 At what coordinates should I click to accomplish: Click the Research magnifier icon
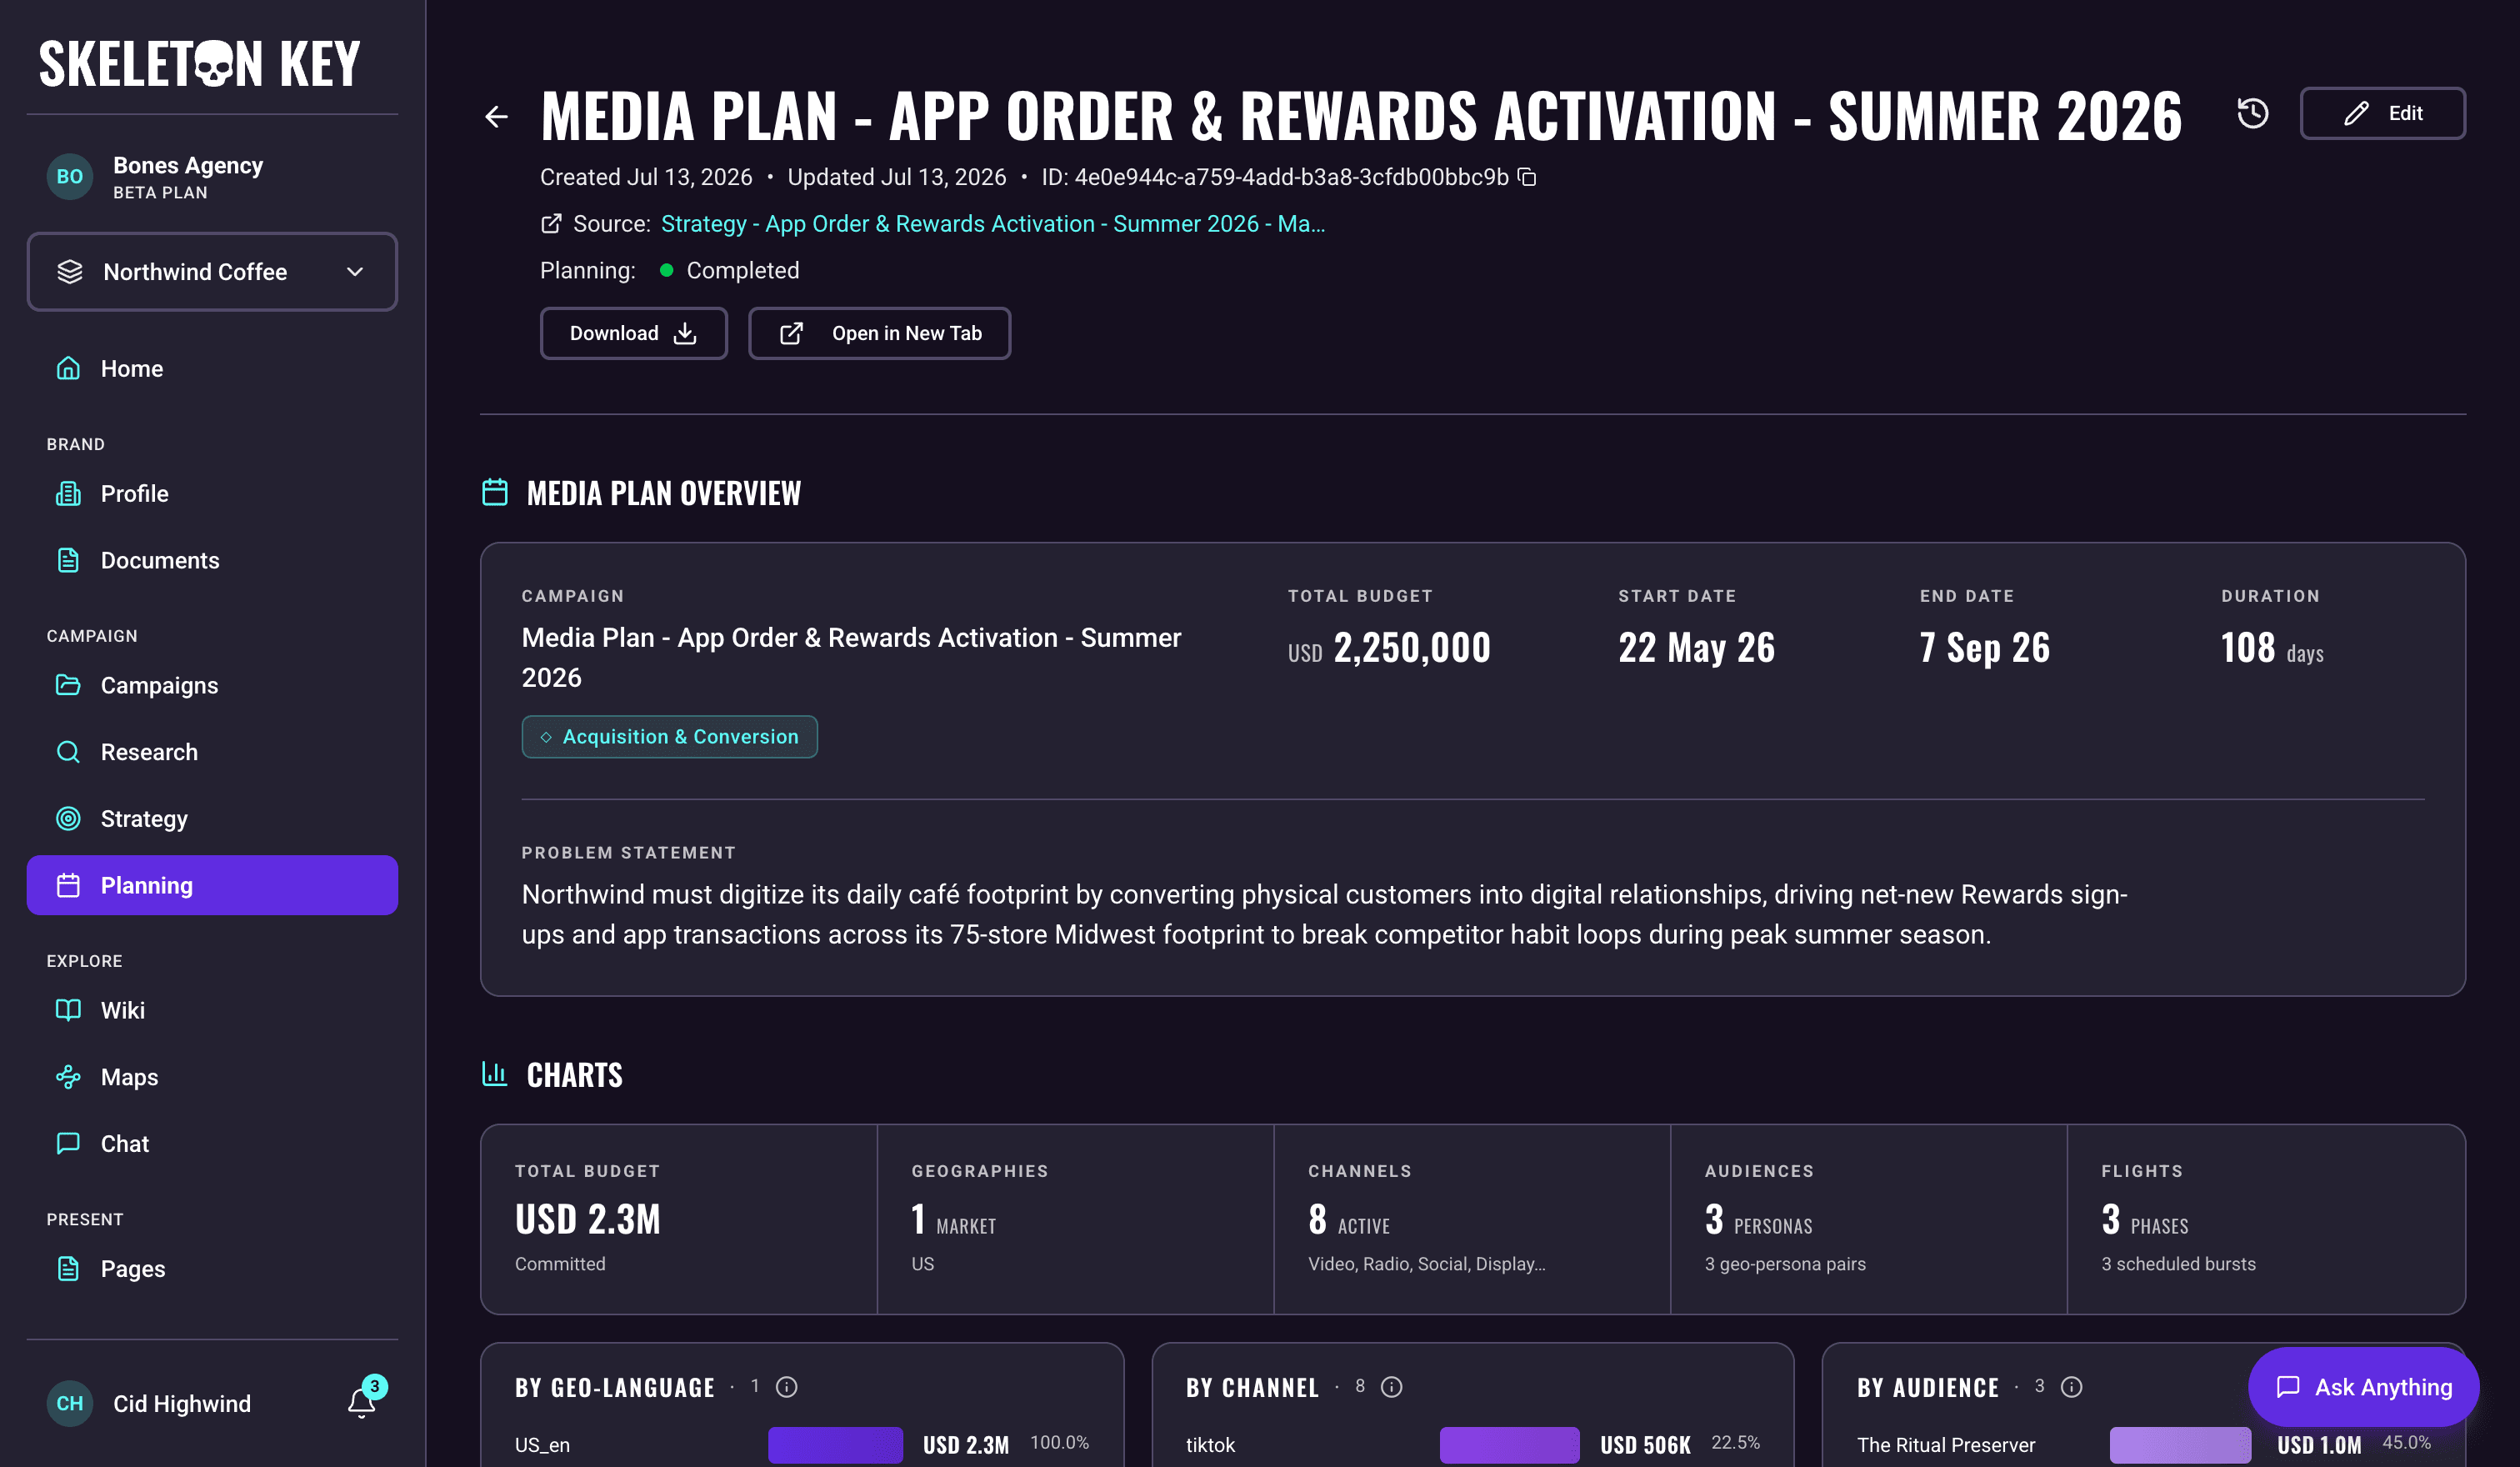click(x=68, y=752)
